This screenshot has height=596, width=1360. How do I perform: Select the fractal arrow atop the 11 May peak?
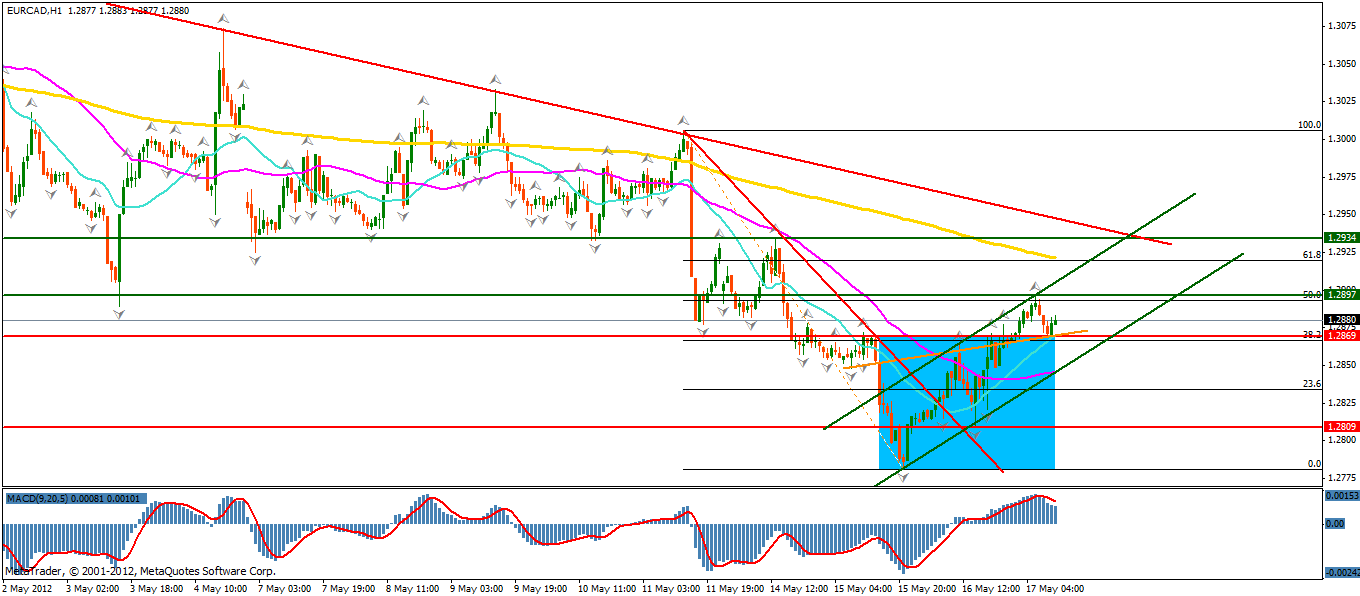[684, 119]
